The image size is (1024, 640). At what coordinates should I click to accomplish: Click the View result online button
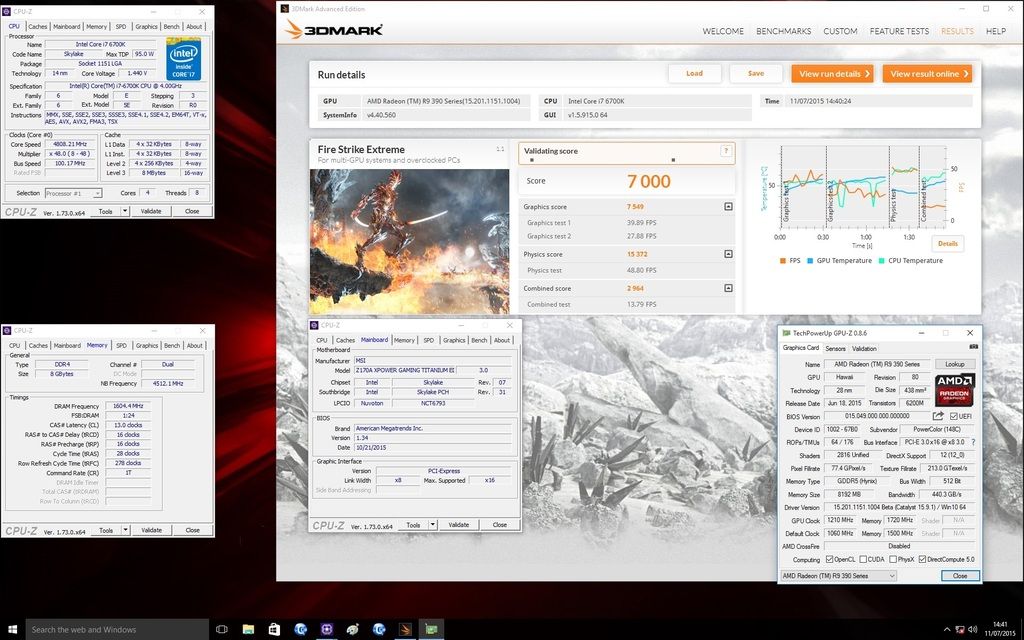(x=927, y=74)
